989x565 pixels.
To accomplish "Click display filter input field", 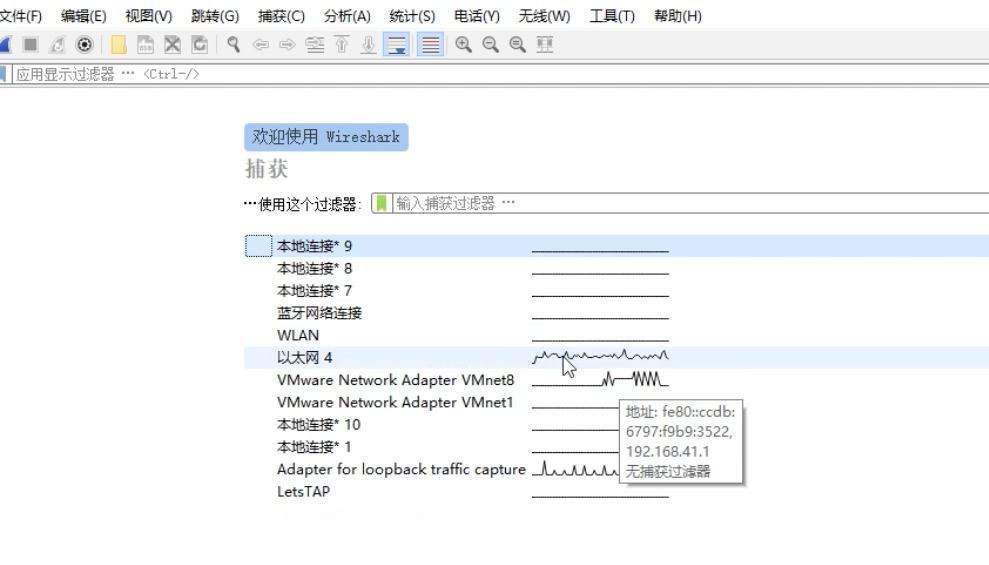I will pyautogui.click(x=501, y=74).
